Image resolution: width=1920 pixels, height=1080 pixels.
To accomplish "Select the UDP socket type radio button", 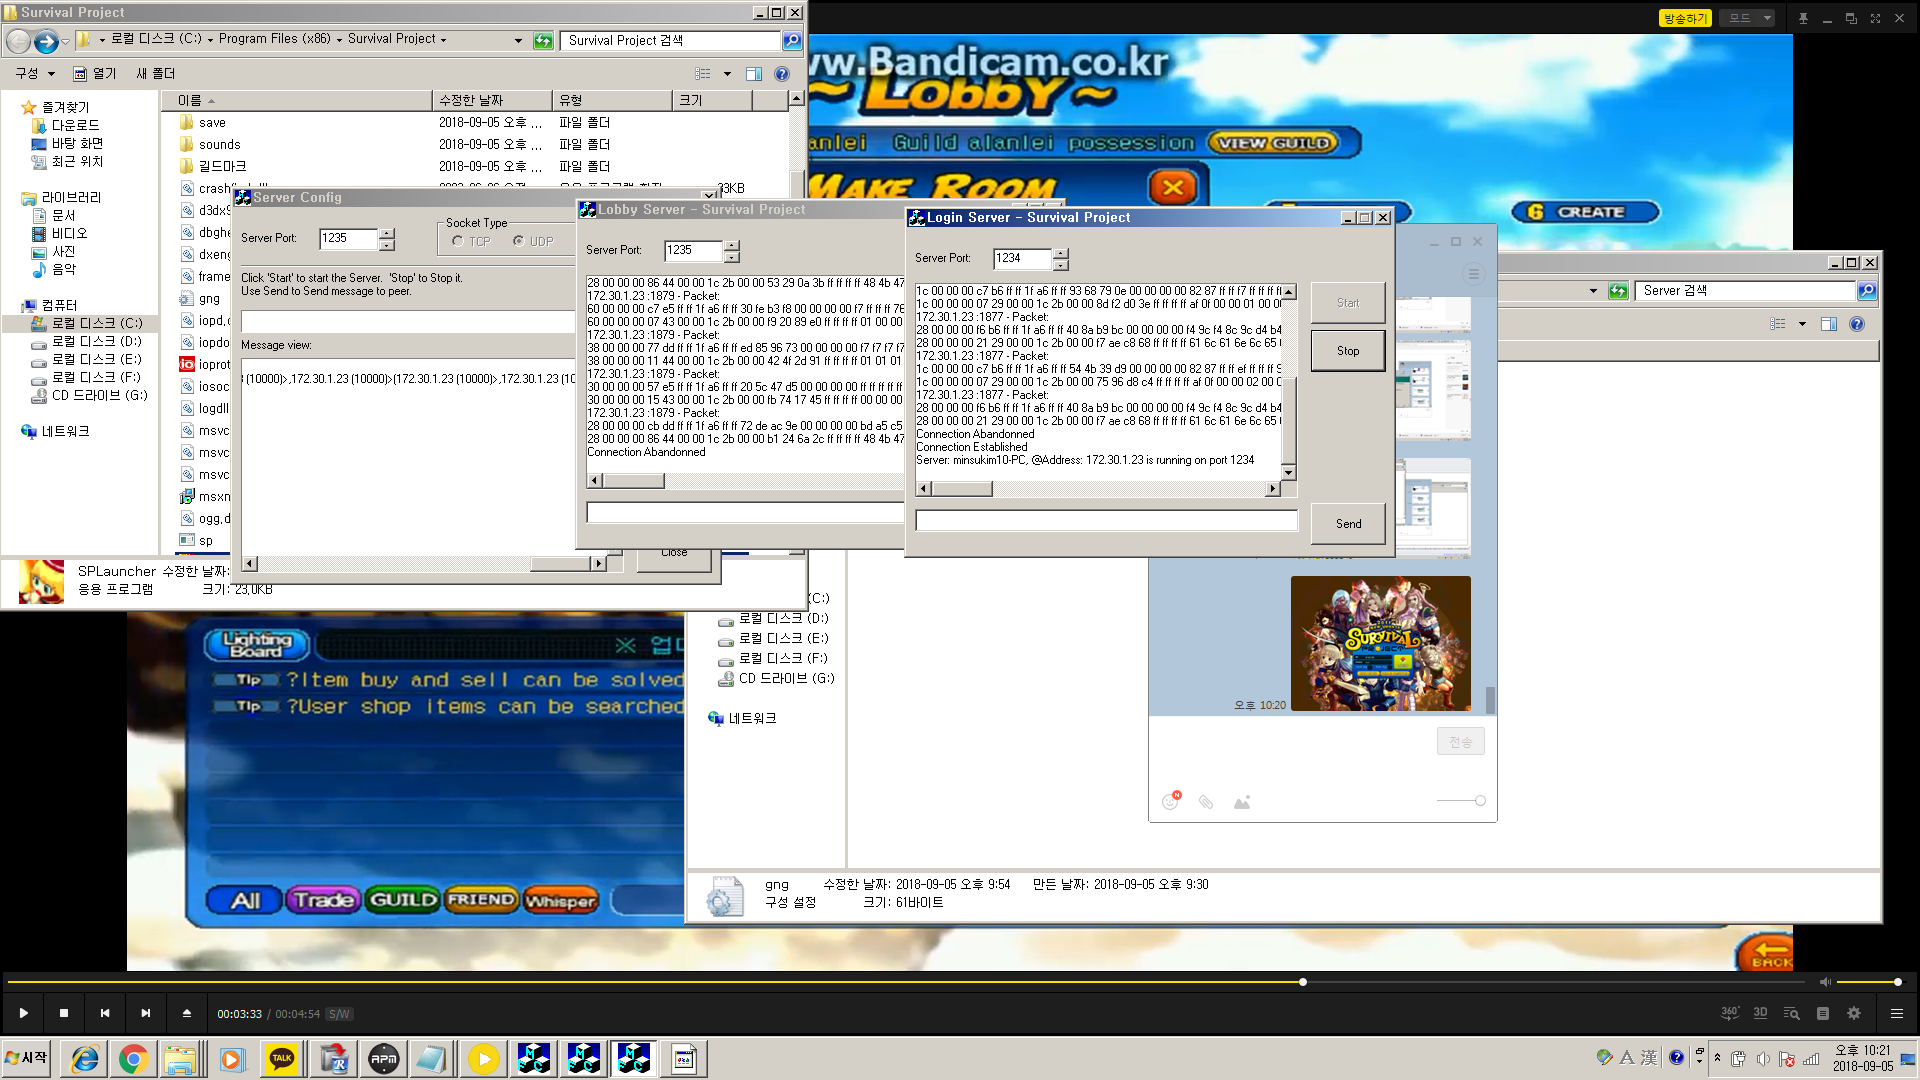I will (x=518, y=241).
